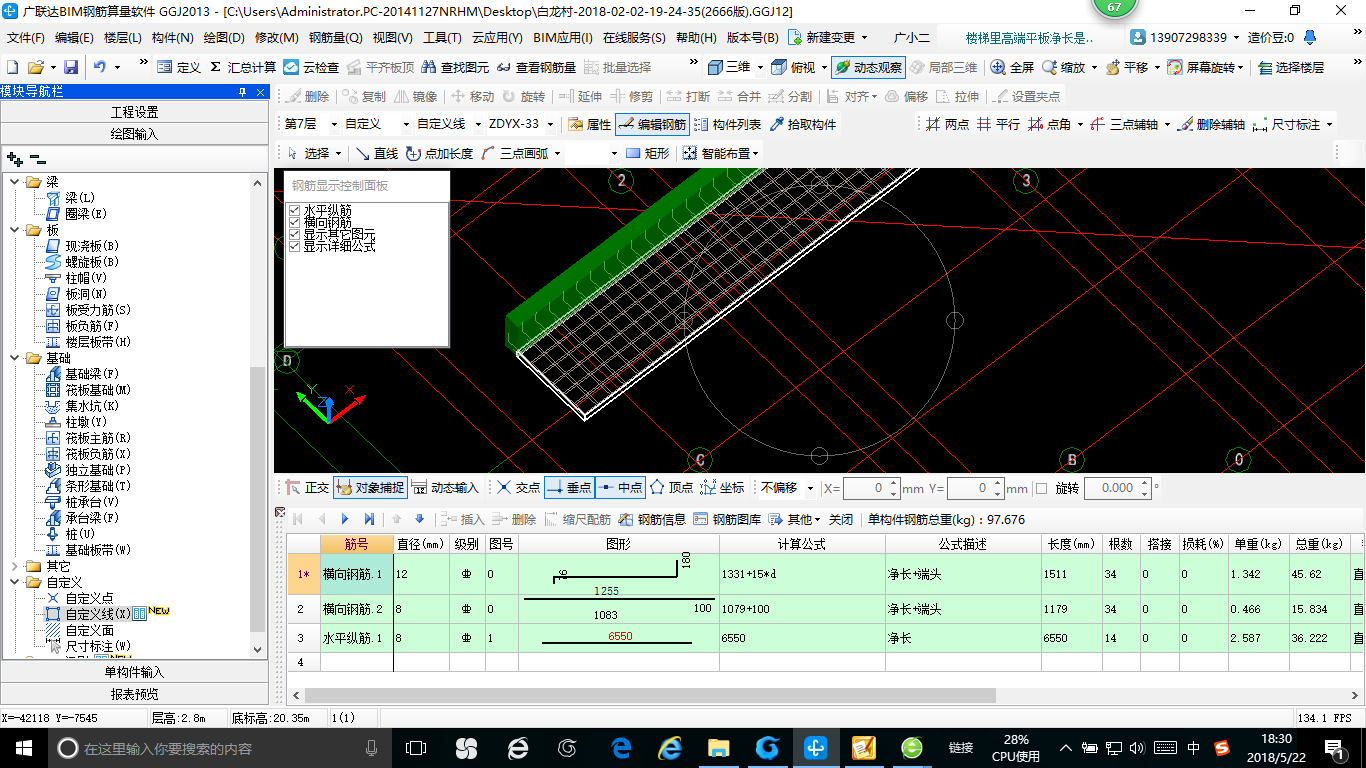Tick the 旋转 rotation checkbox
1366x768 pixels.
pyautogui.click(x=1041, y=488)
